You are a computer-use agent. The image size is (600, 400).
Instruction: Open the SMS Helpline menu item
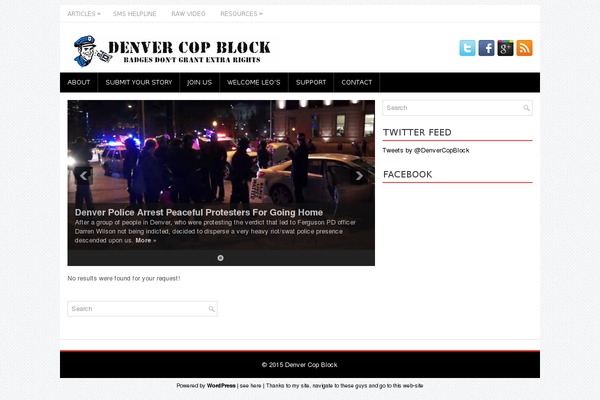tap(134, 14)
